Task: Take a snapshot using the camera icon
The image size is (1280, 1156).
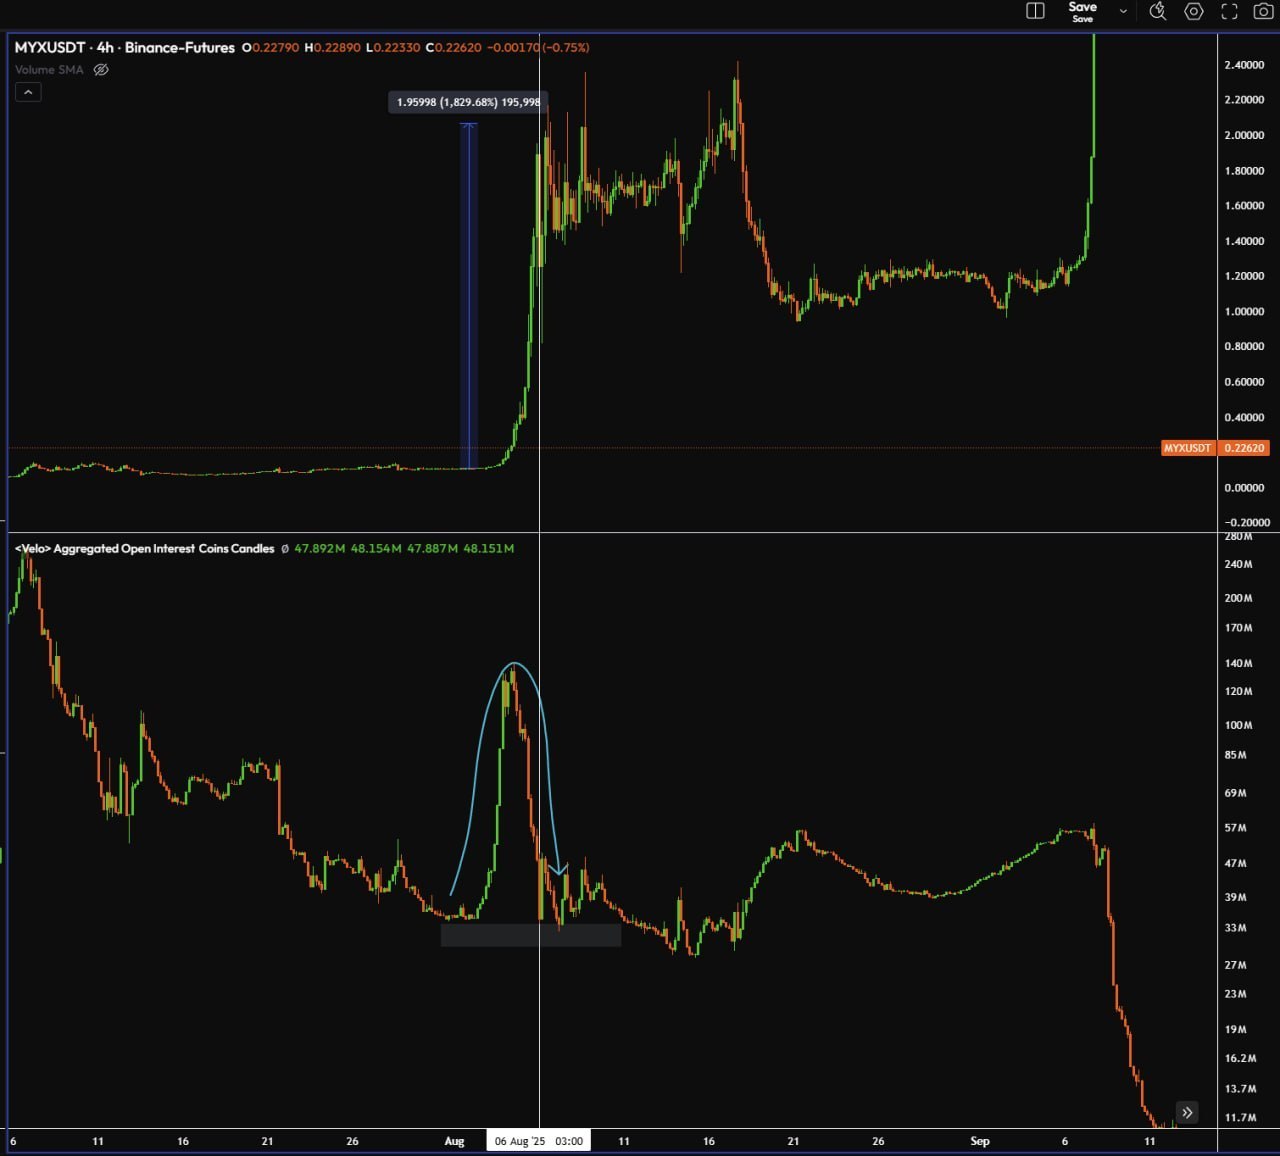Action: (1262, 10)
